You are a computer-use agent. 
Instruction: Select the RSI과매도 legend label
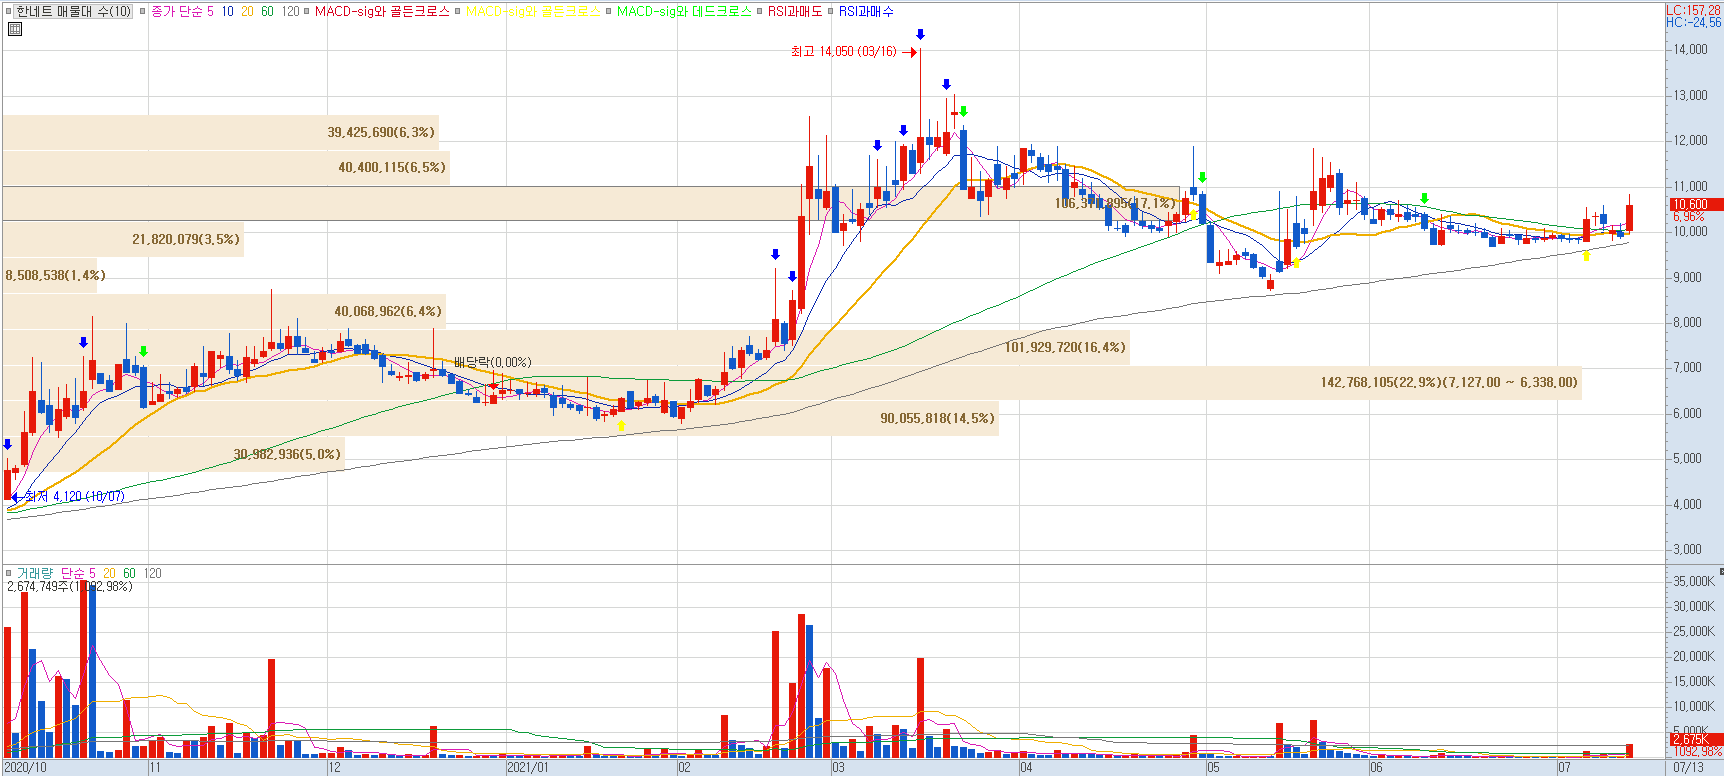(795, 11)
